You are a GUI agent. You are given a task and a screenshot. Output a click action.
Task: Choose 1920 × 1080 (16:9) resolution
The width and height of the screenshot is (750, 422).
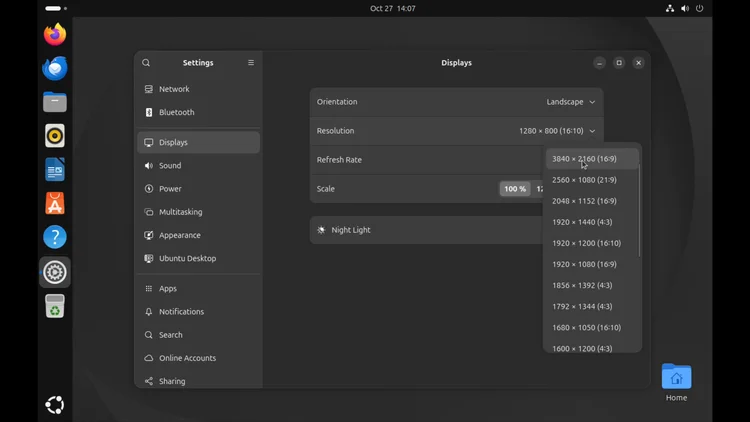coord(592,264)
